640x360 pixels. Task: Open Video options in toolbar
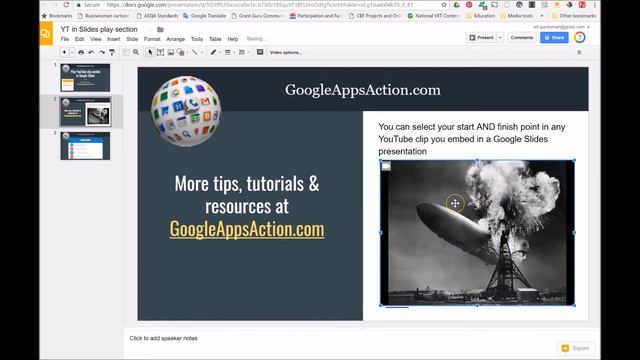tap(286, 53)
